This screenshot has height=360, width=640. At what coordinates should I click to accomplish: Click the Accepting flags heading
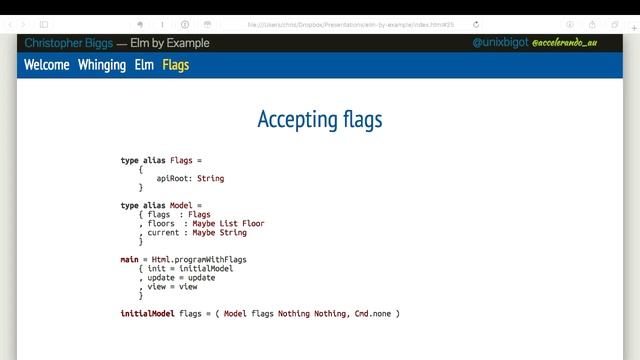(x=320, y=120)
